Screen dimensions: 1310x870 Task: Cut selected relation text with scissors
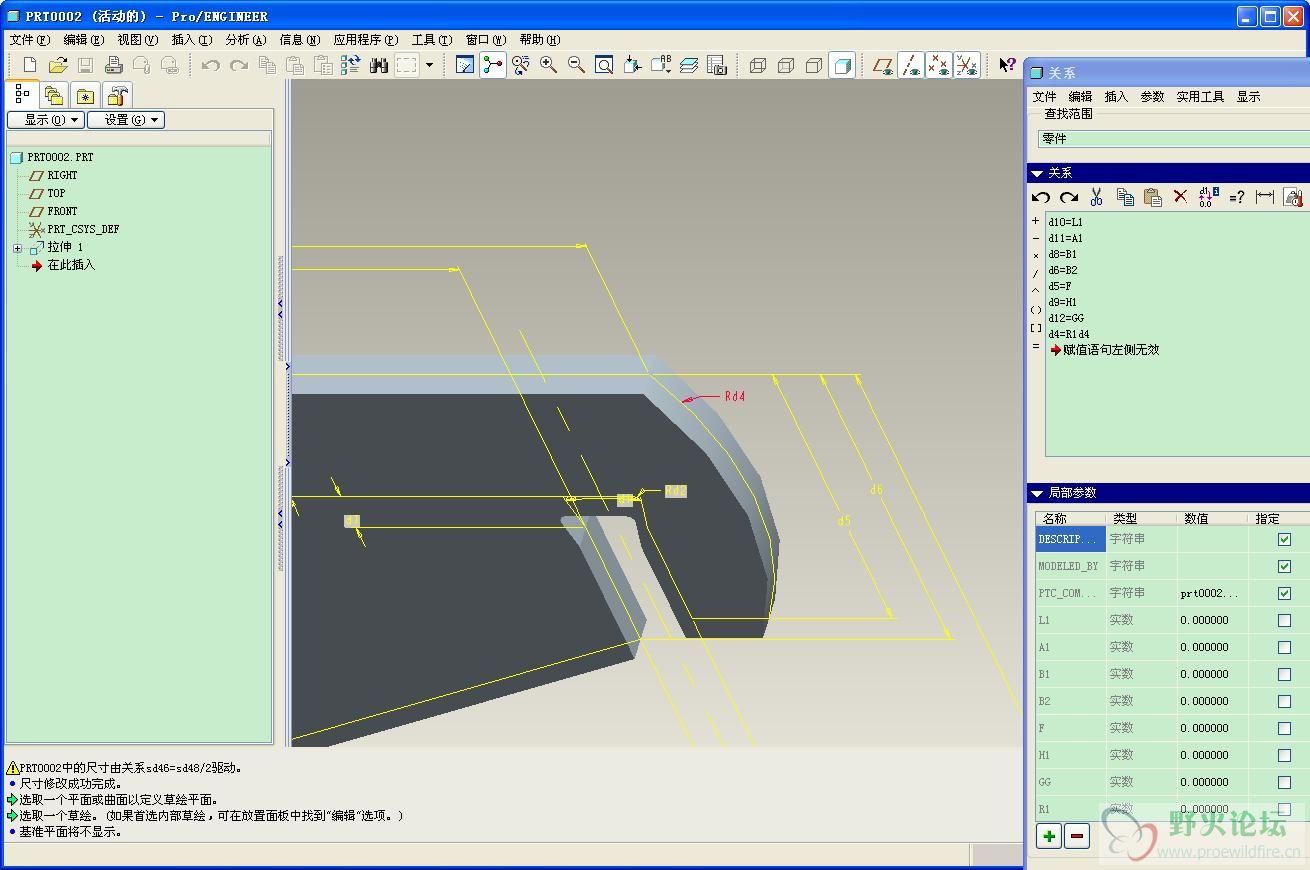(x=1097, y=197)
